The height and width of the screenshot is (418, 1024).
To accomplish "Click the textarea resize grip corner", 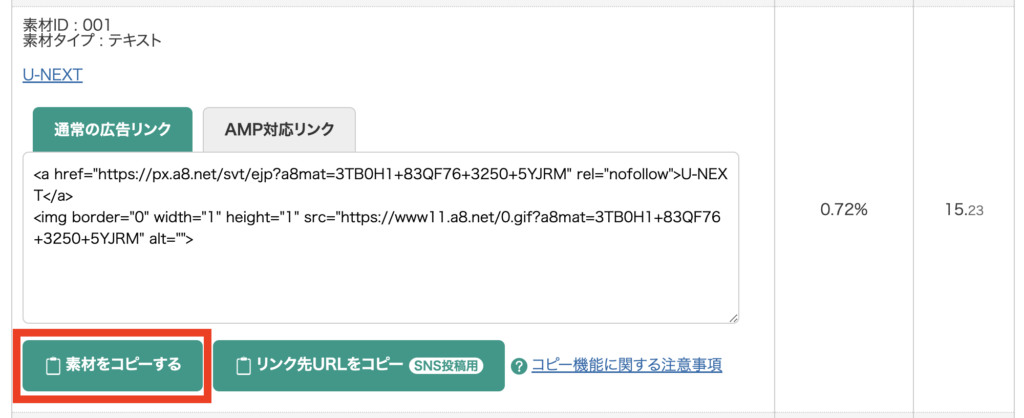I will coord(733,318).
